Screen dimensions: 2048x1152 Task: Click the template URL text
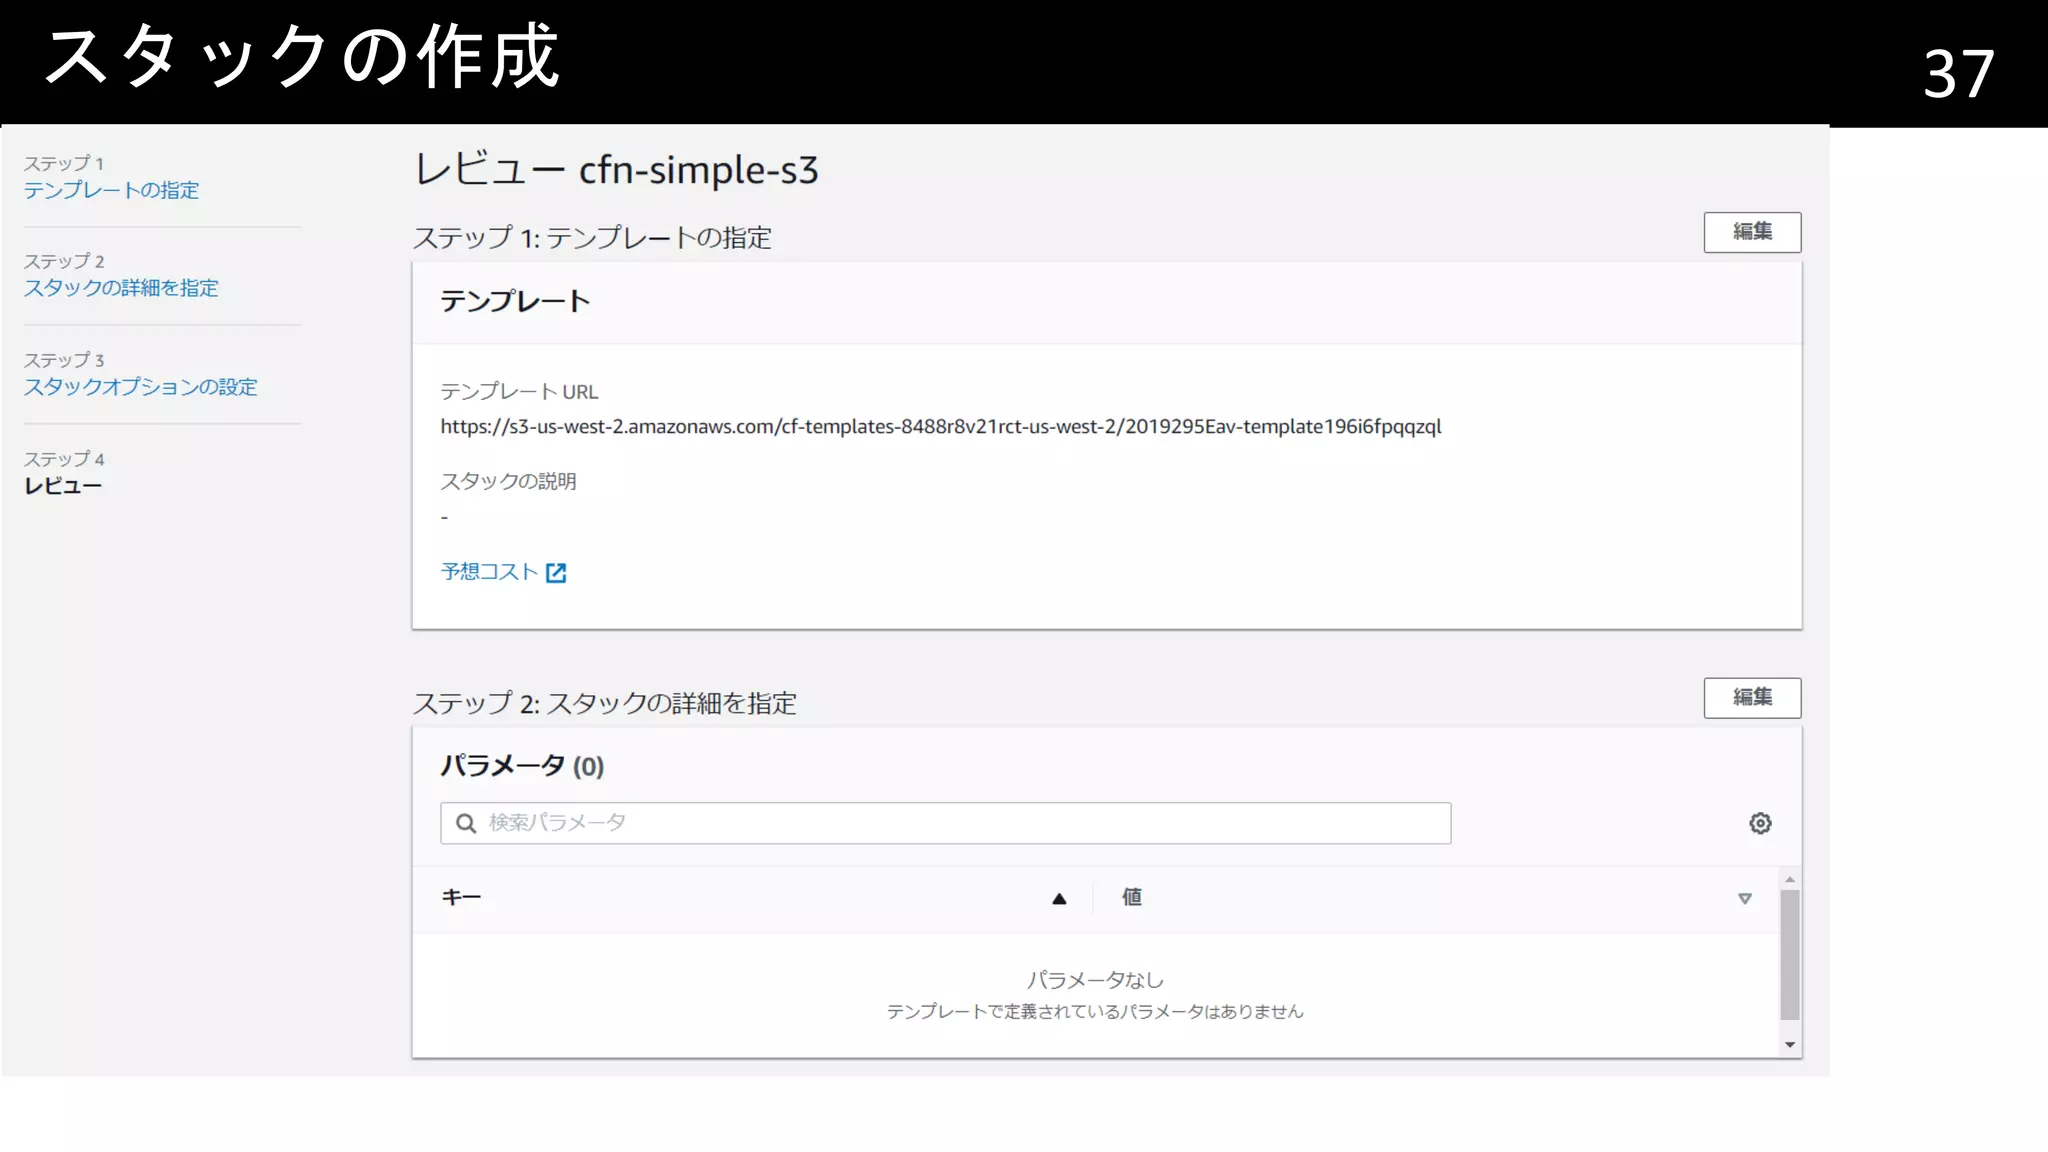click(941, 427)
